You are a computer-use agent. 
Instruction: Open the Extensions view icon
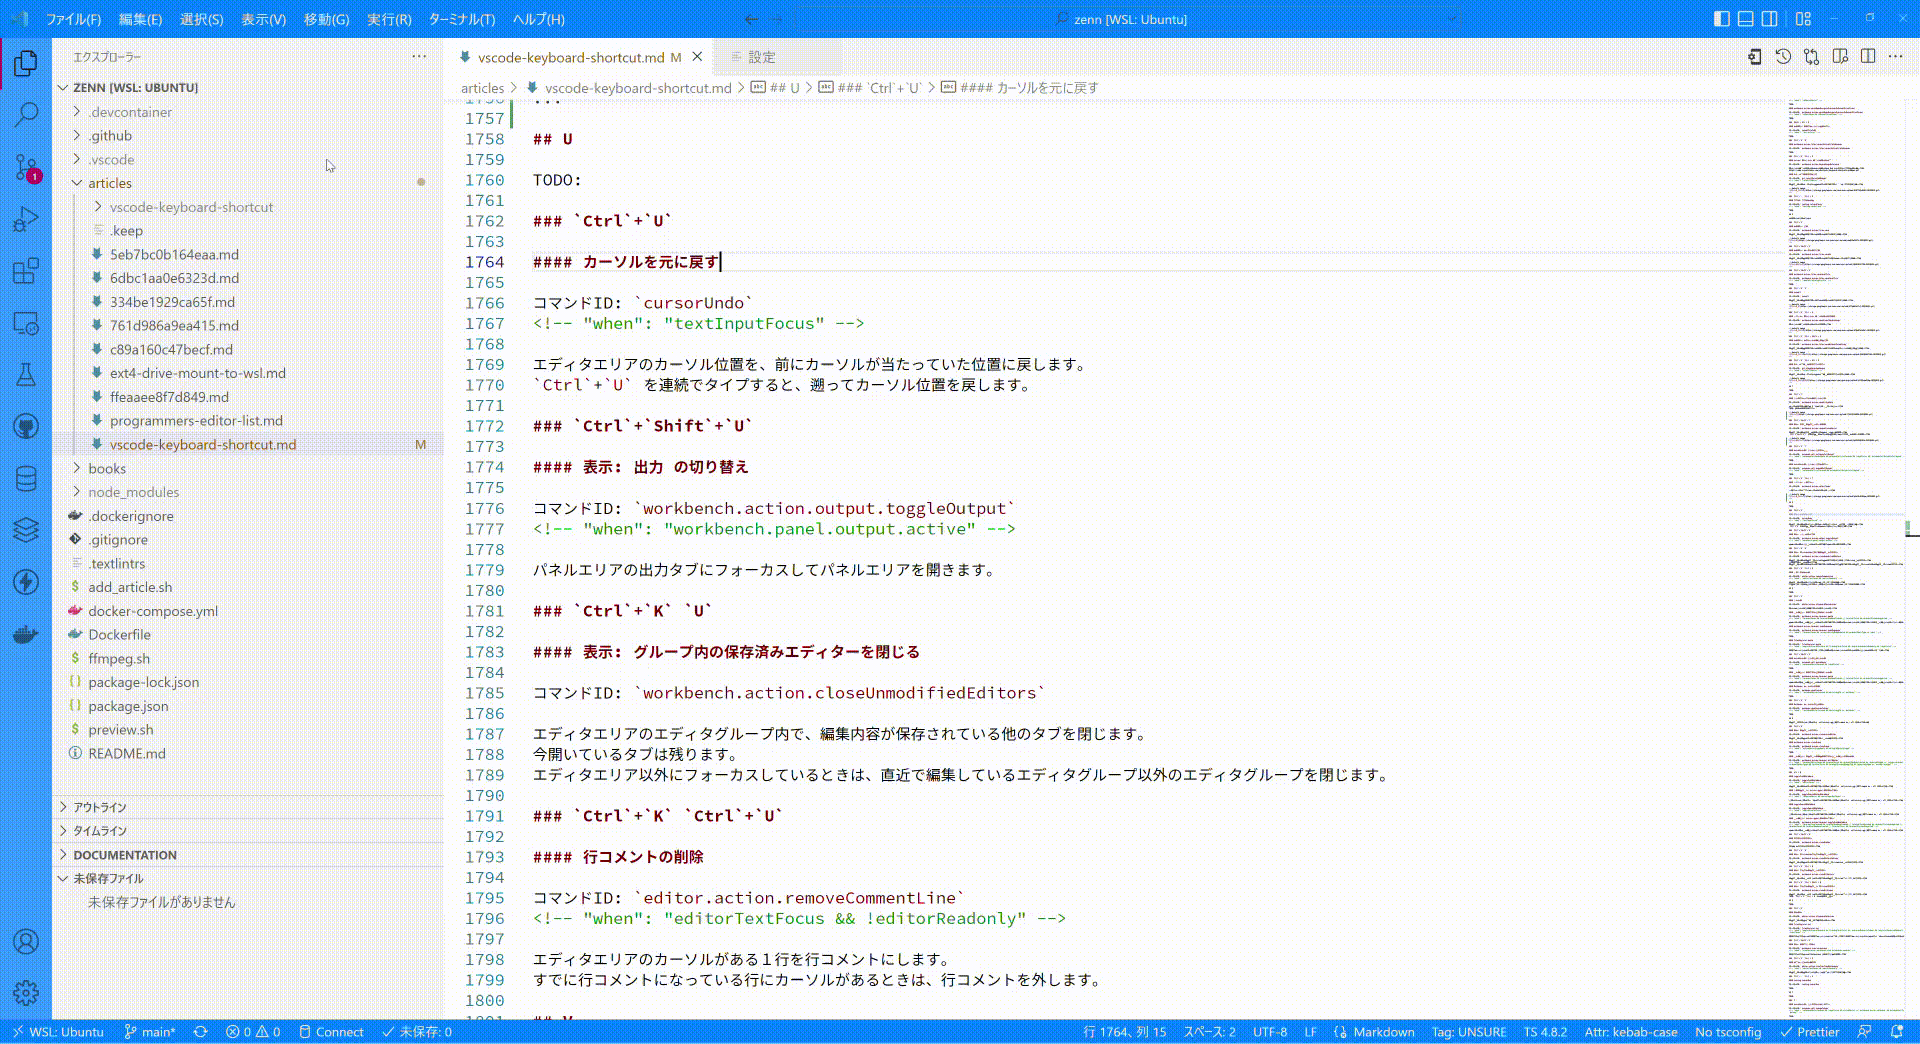26,271
